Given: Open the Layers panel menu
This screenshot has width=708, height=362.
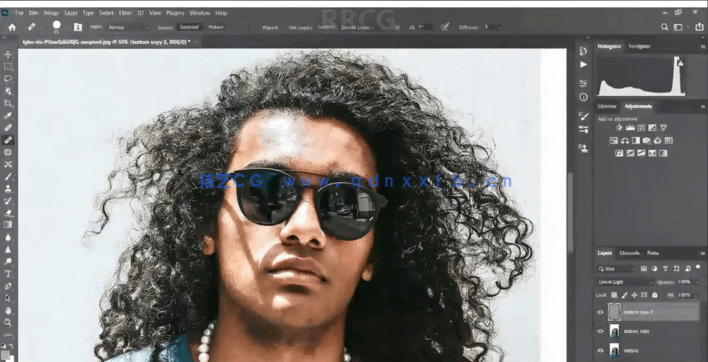Looking at the screenshot, I should 703,254.
